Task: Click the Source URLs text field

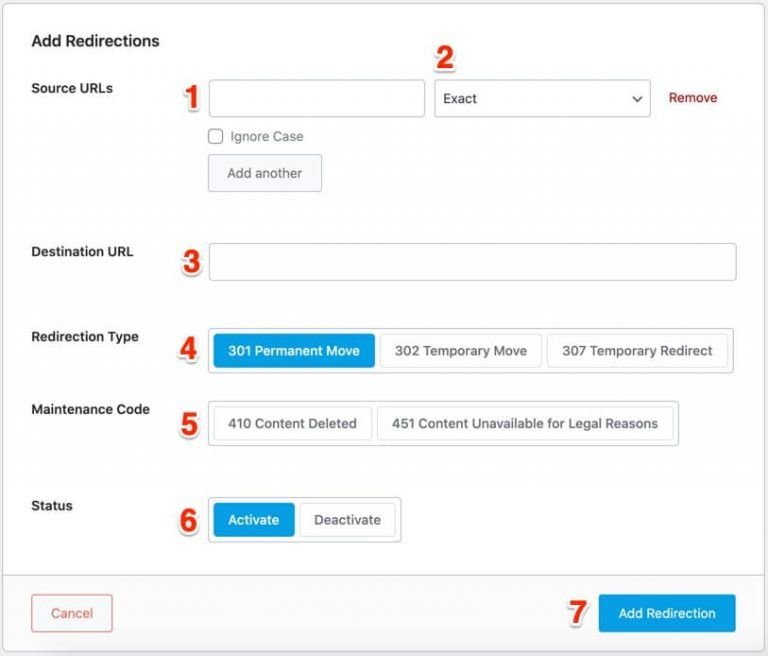Action: pos(316,99)
